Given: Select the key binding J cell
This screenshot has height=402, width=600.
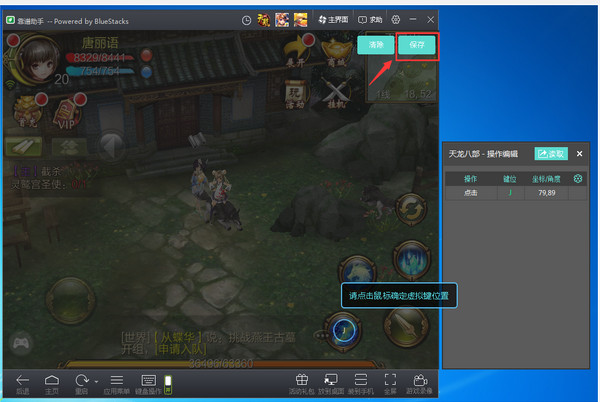Looking at the screenshot, I should (x=510, y=193).
